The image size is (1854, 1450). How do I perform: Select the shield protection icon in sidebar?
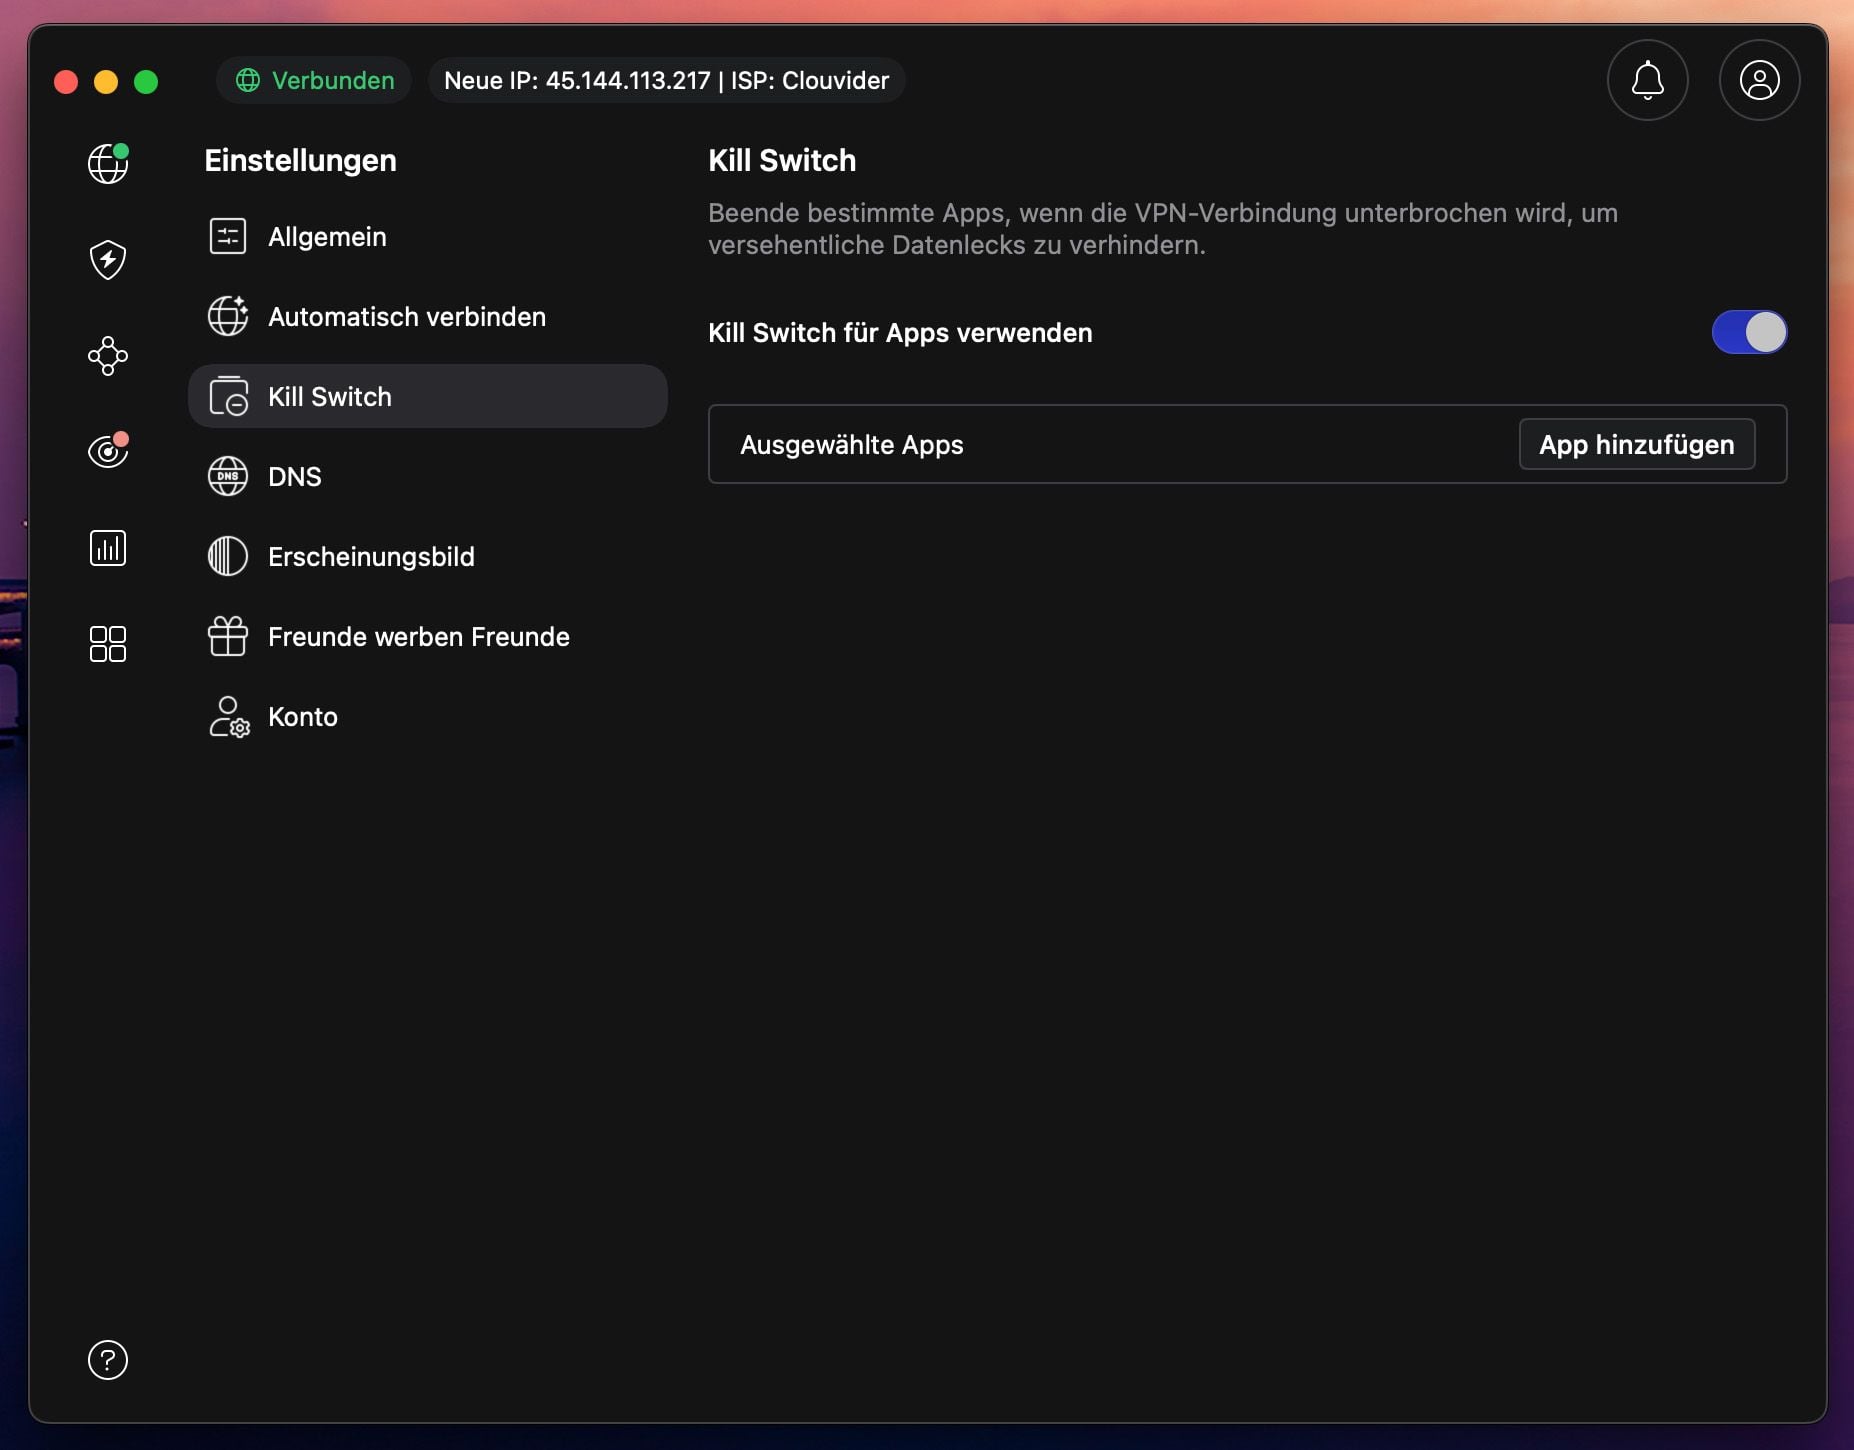click(x=108, y=259)
